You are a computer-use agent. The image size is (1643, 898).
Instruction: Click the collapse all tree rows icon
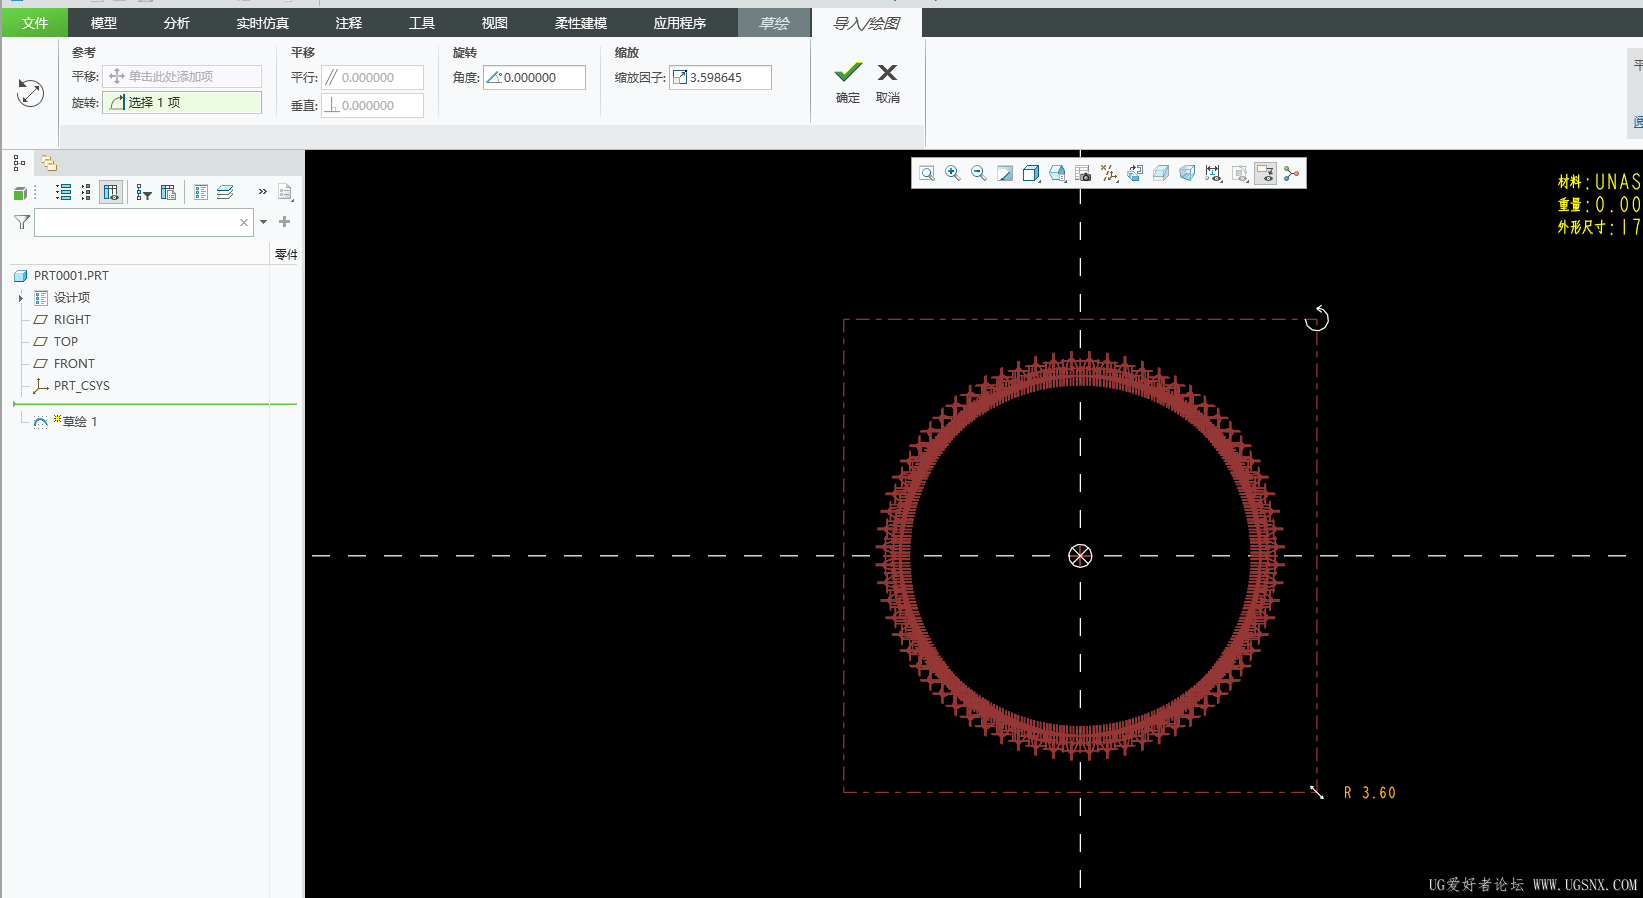pos(86,192)
